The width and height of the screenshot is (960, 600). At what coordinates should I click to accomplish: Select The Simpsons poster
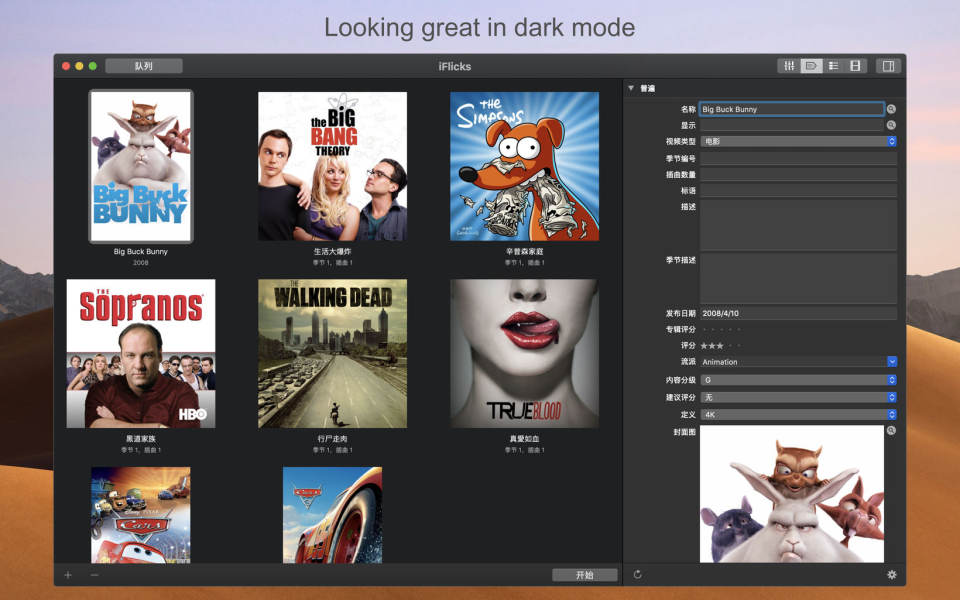pos(525,166)
